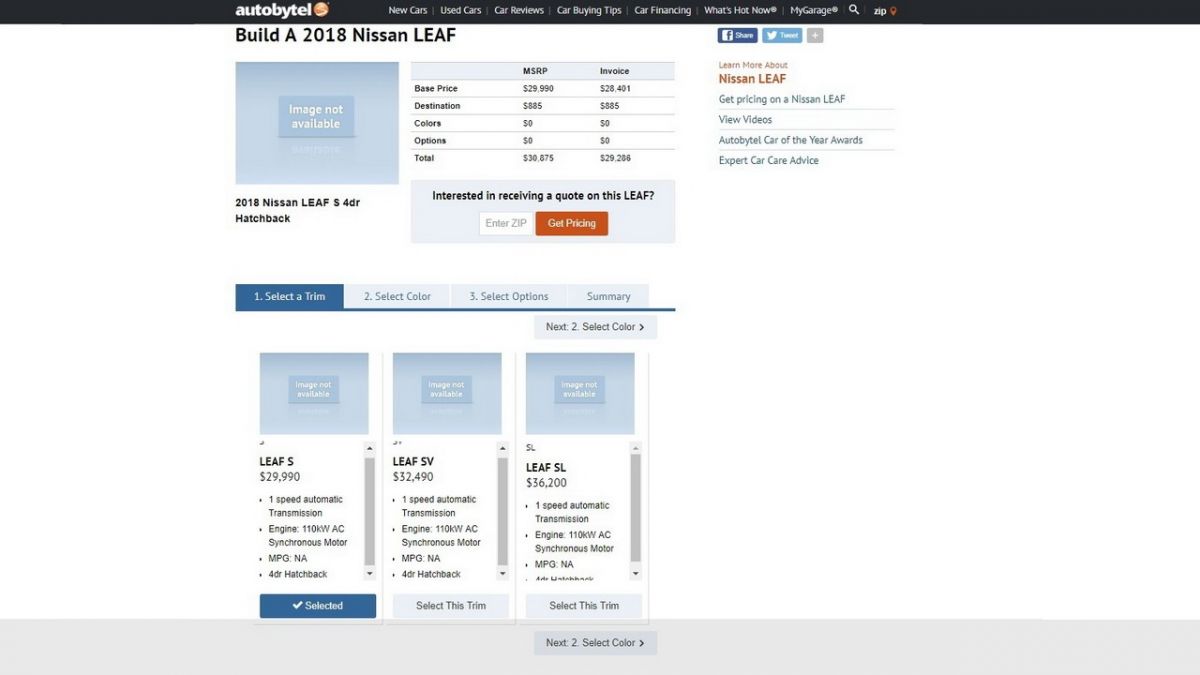This screenshot has width=1200, height=675.
Task: Click the LEAF S trim title
Action: 277,462
